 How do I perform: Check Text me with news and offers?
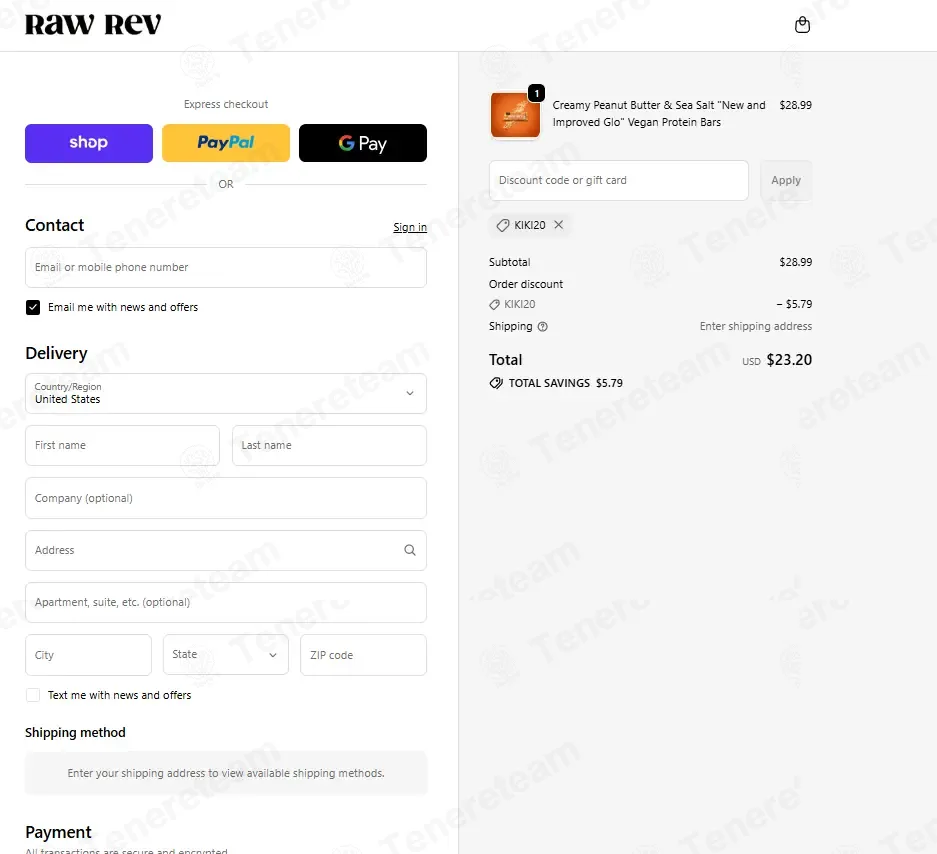(33, 695)
